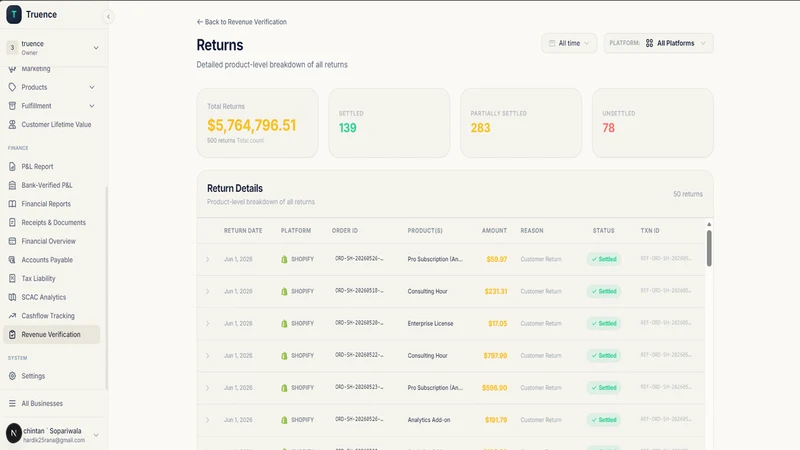Viewport: 800px width, 450px height.
Task: Open the user account menu chevron
Action: [x=96, y=435]
